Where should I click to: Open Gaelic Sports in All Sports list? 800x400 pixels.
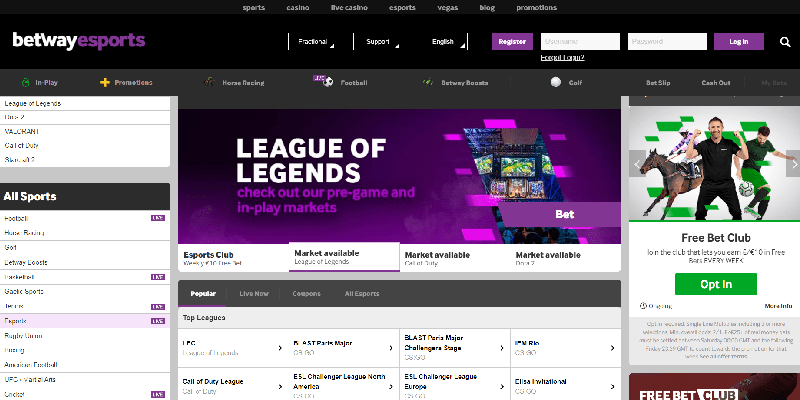tap(85, 292)
